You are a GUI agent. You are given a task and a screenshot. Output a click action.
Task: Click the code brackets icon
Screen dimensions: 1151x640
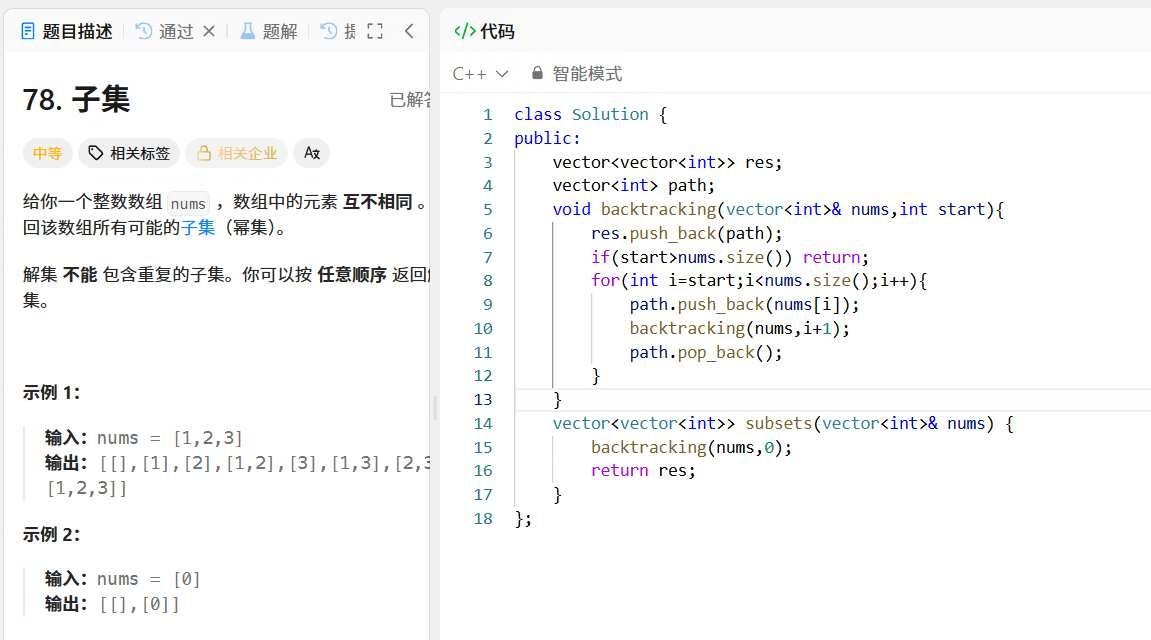[465, 31]
